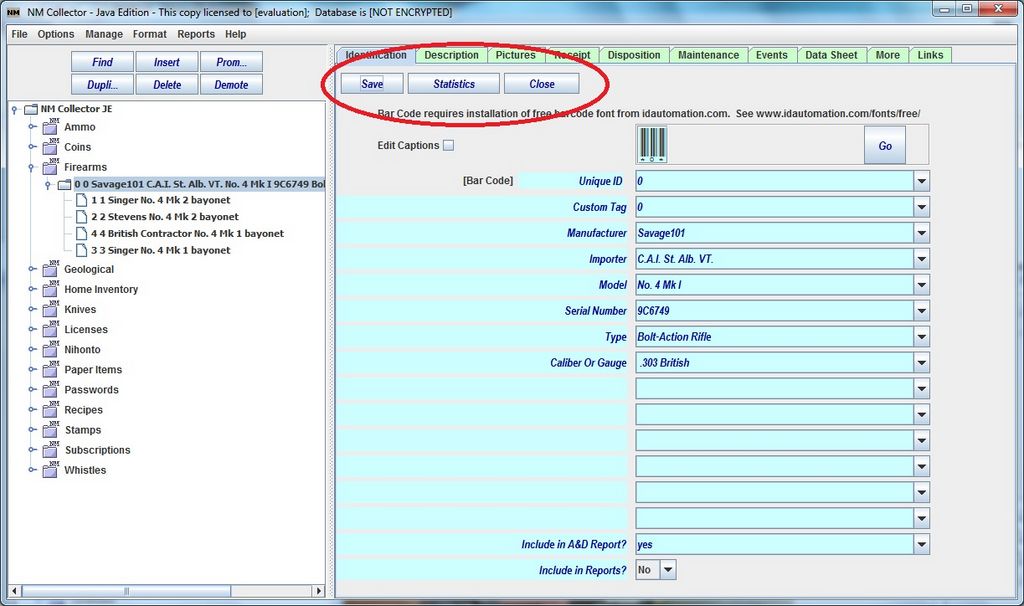Open the Manufacturer dropdown
Image resolution: width=1024 pixels, height=606 pixels.
[921, 233]
